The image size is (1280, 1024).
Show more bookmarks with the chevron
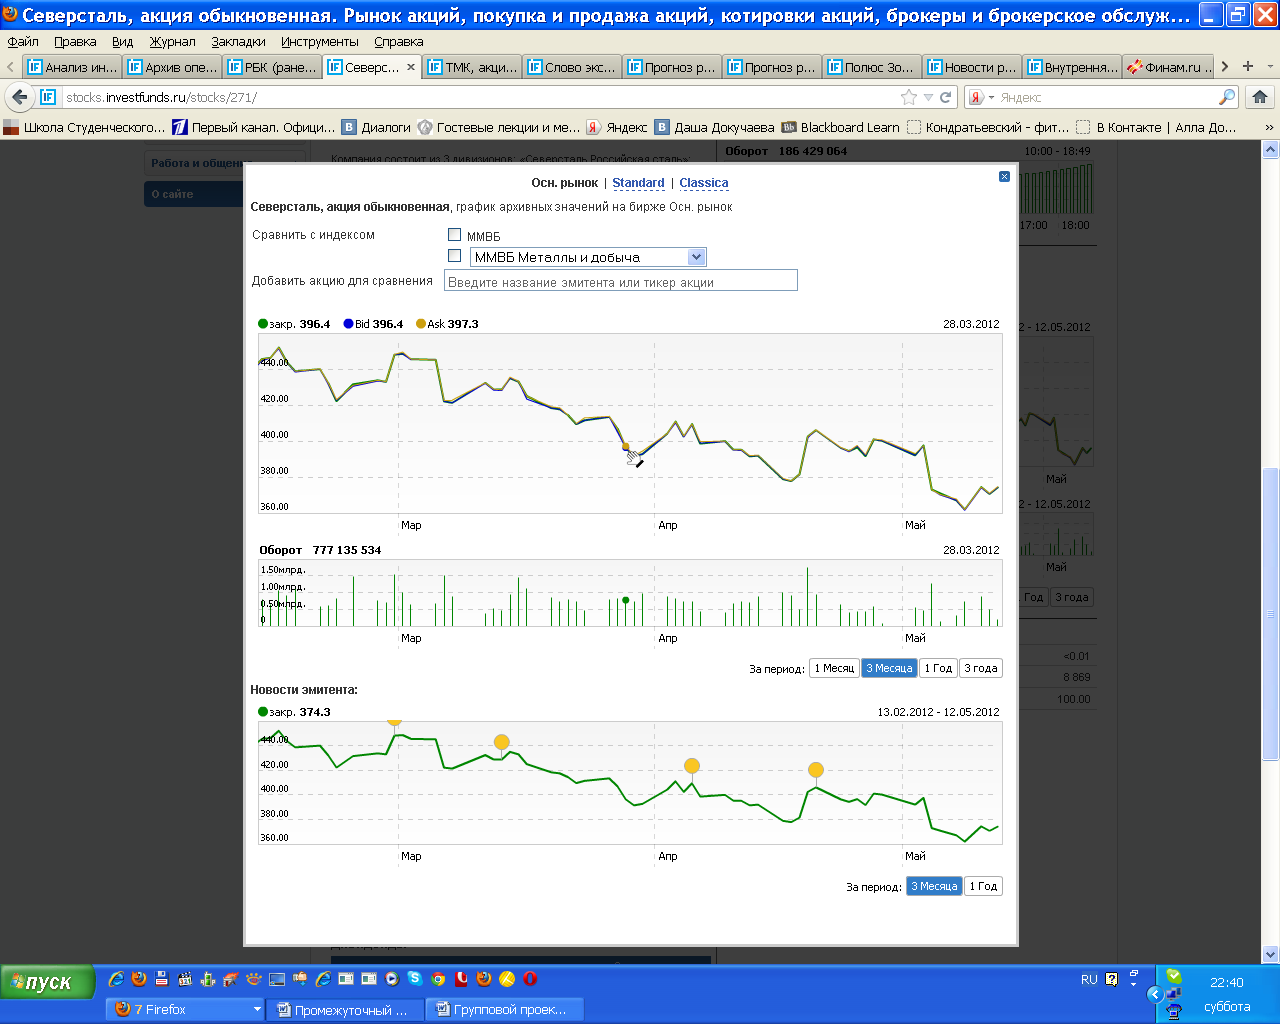point(1269,127)
